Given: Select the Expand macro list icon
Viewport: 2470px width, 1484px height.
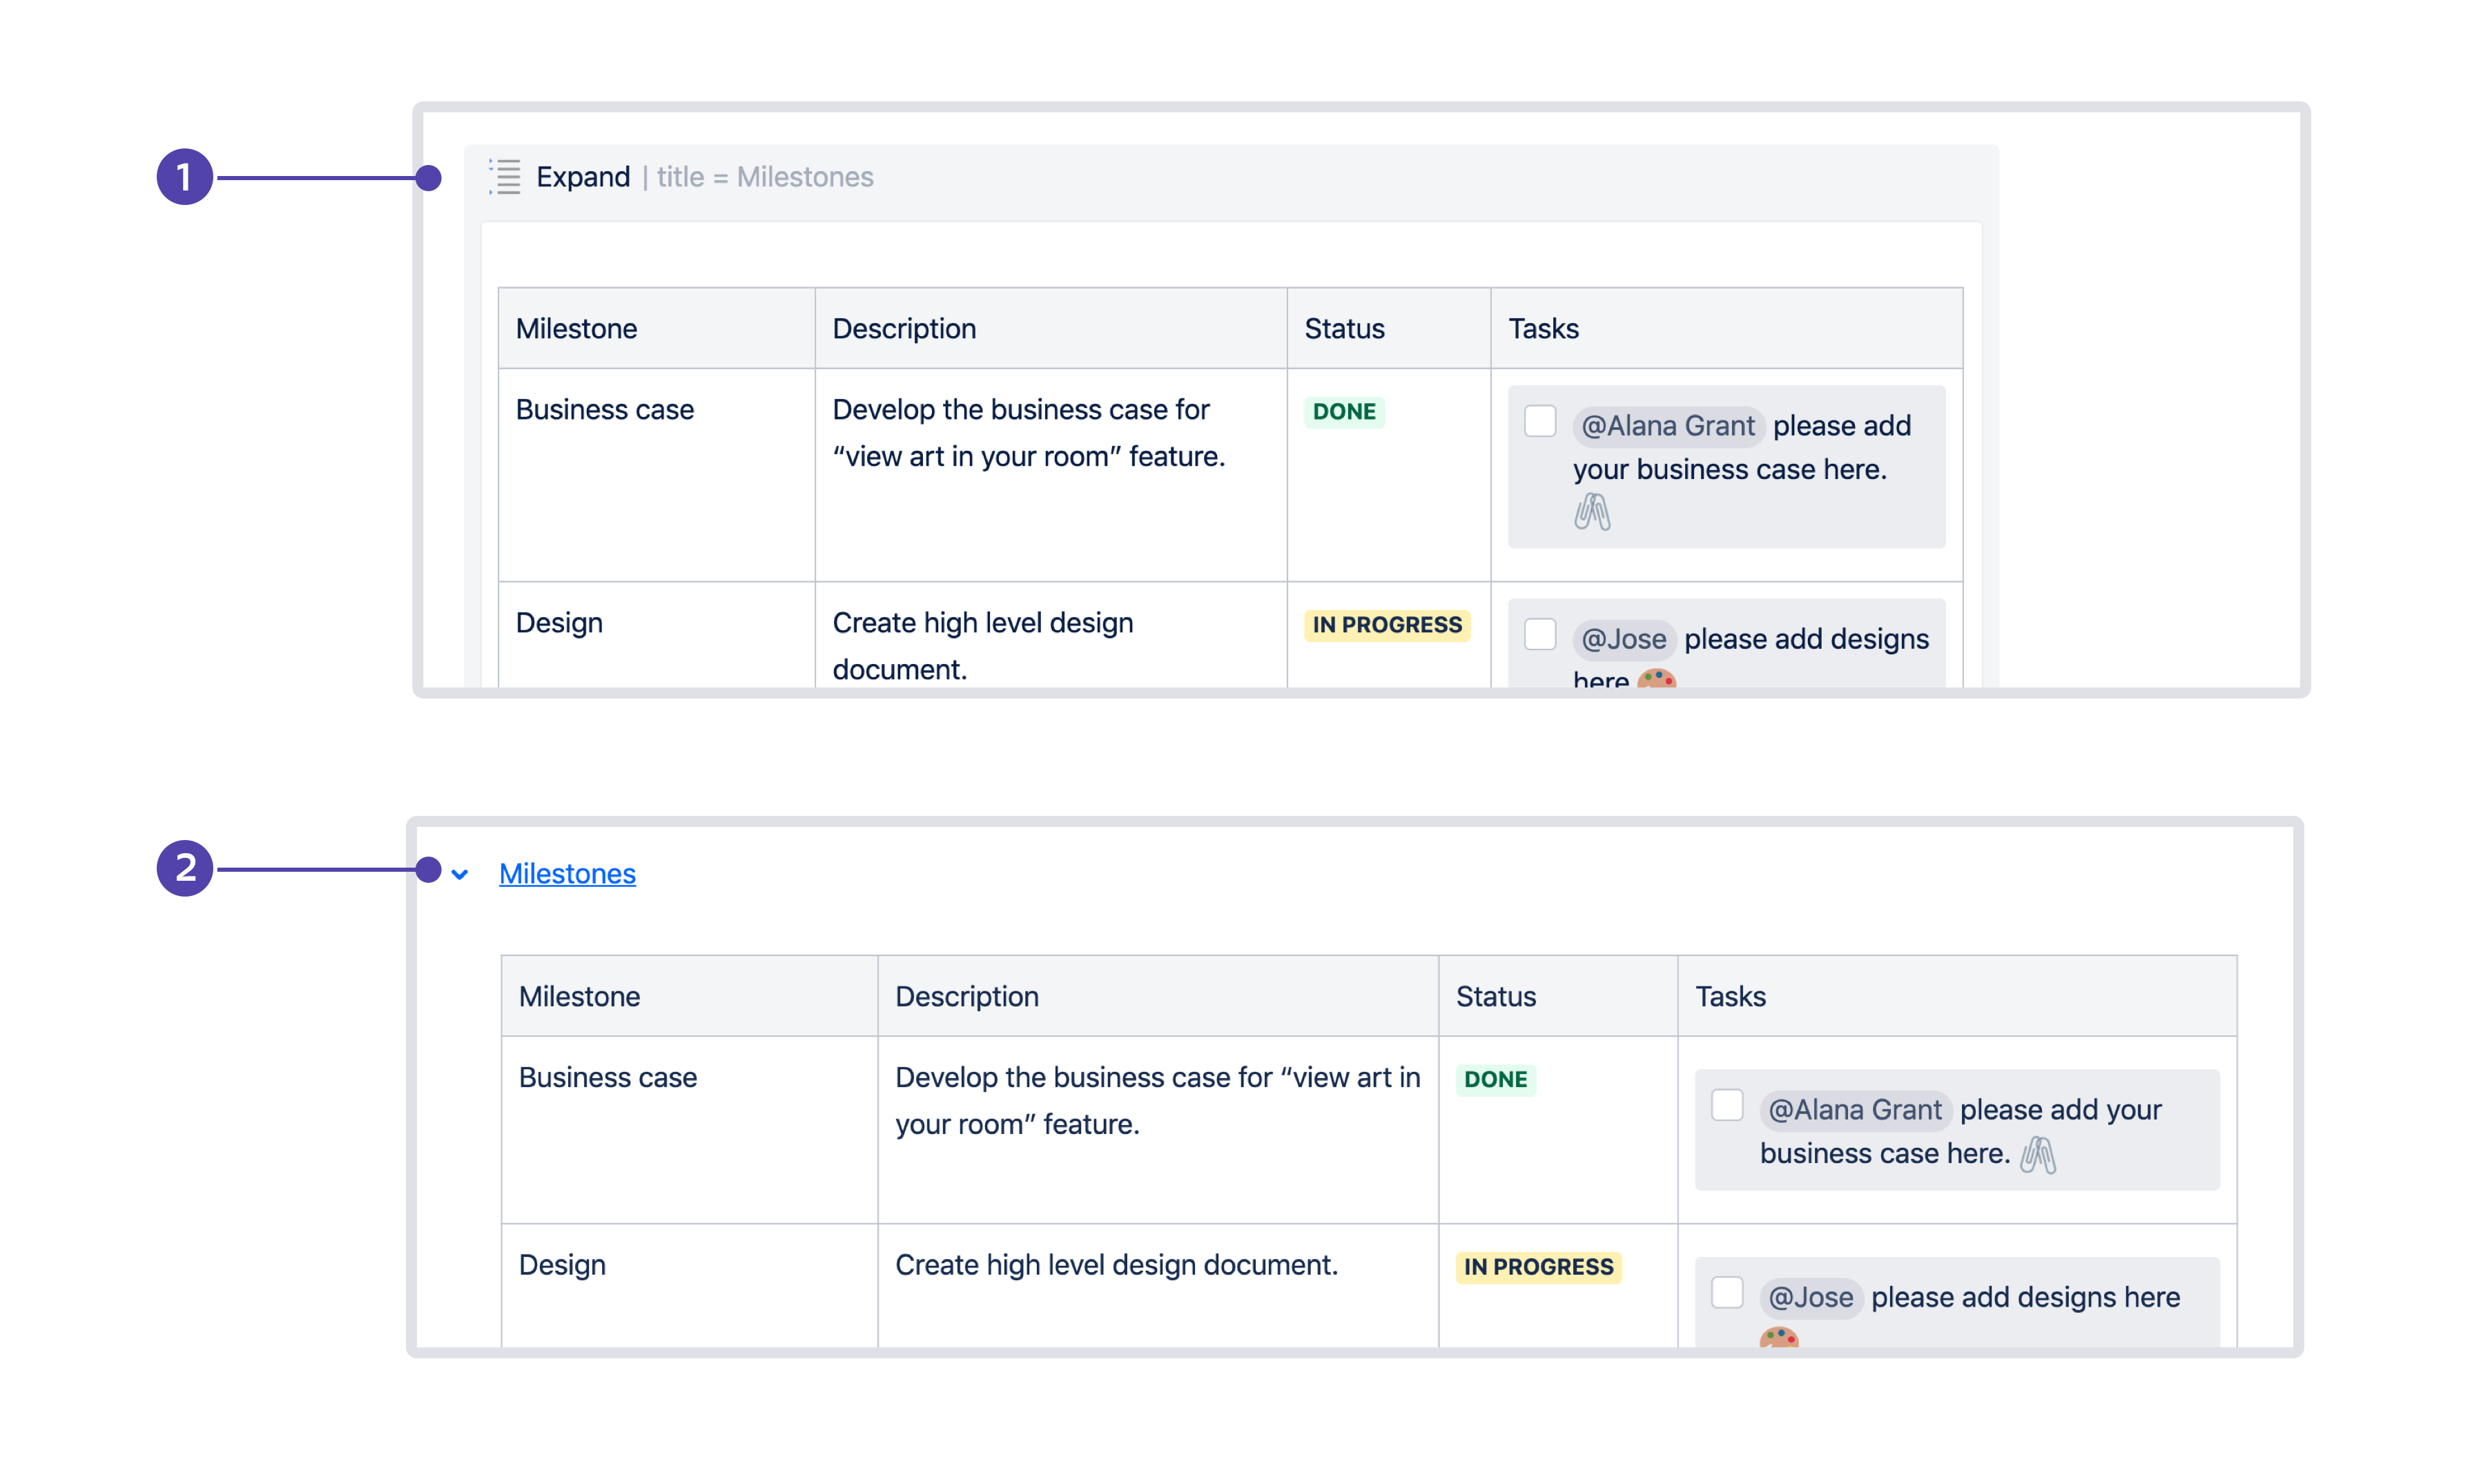Looking at the screenshot, I should [507, 176].
